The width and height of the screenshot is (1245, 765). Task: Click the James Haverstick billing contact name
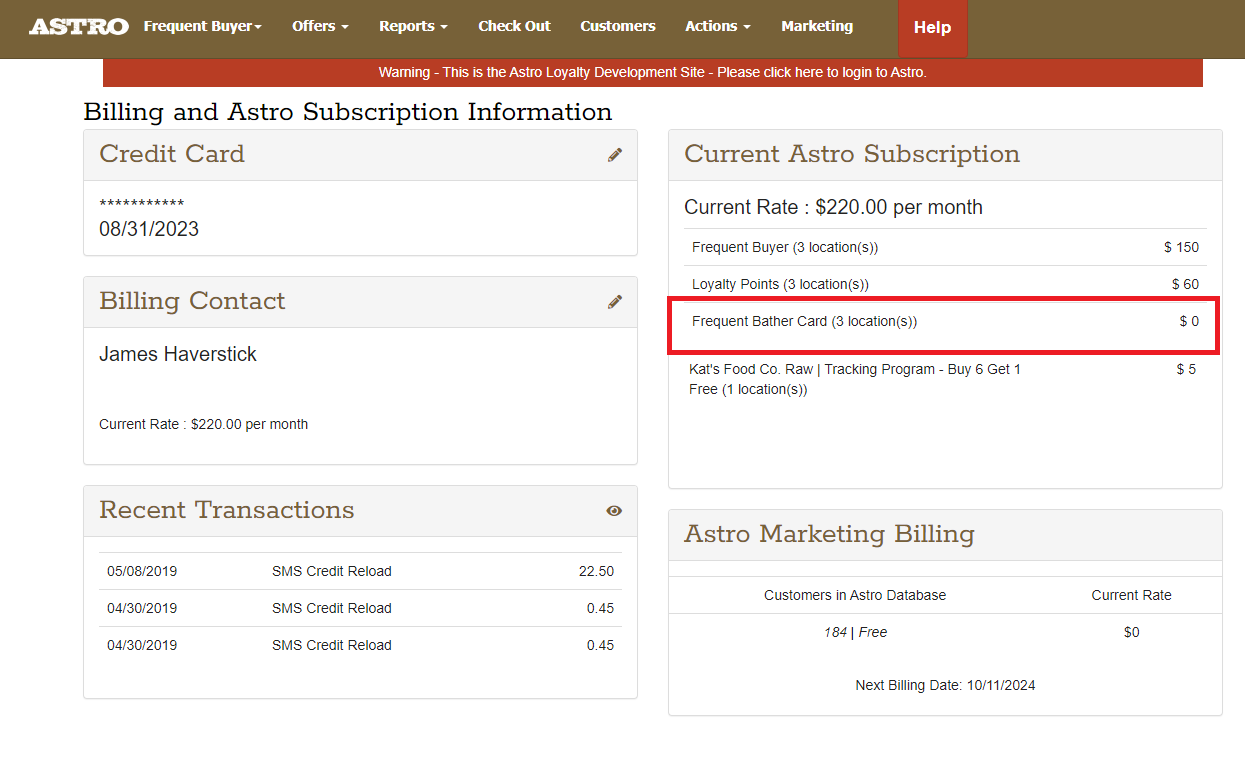click(x=178, y=354)
